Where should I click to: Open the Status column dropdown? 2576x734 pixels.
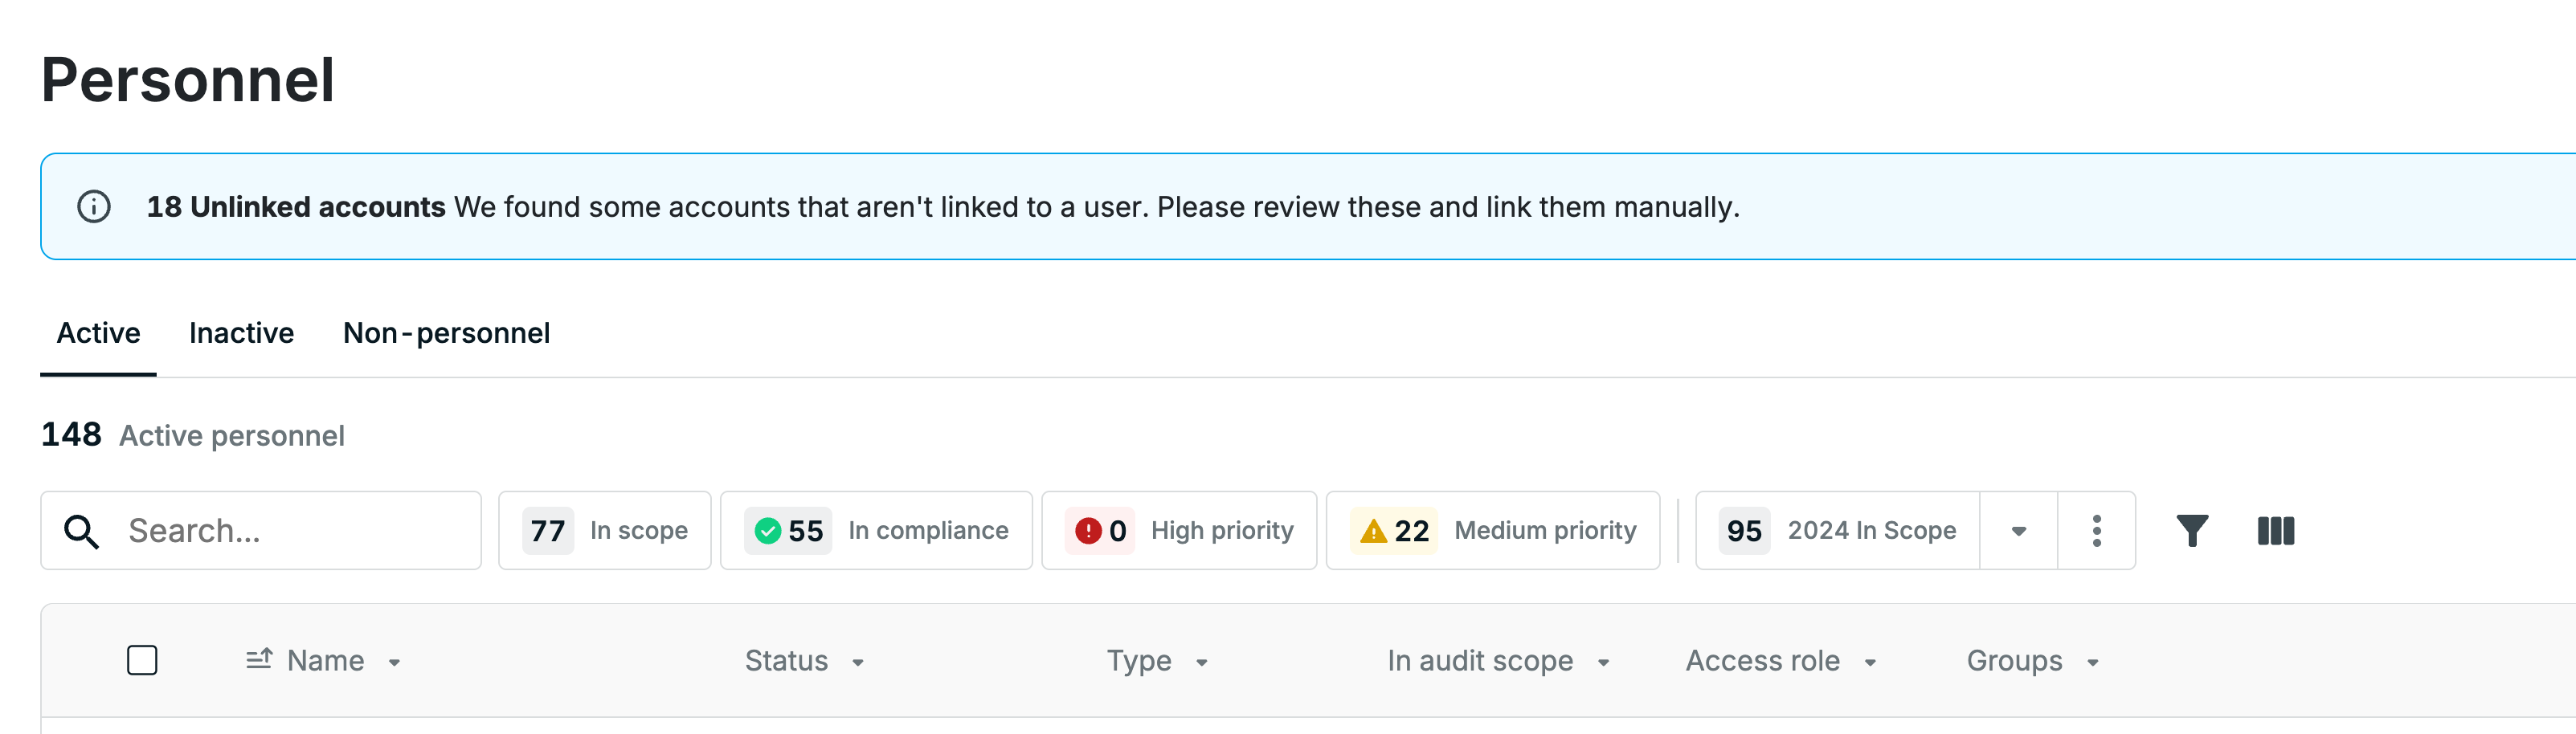point(858,663)
